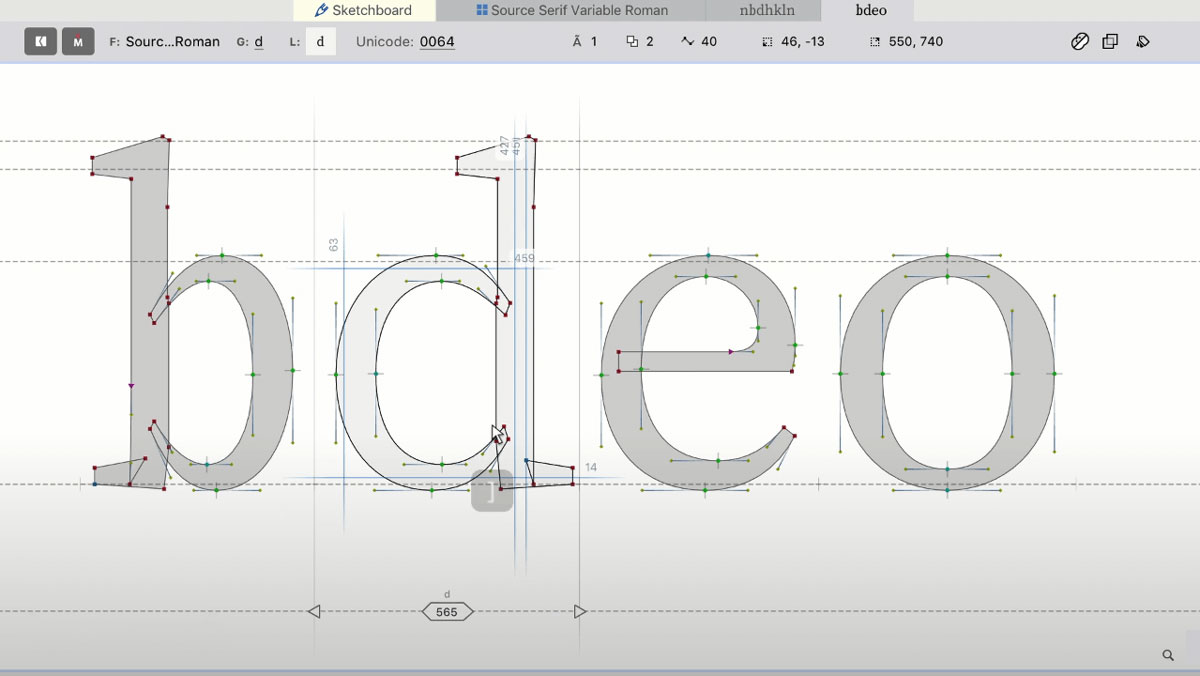Click the components count icon showing 1
The height and width of the screenshot is (676, 1200).
(578, 42)
